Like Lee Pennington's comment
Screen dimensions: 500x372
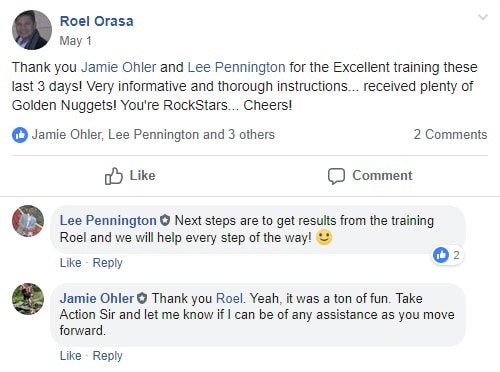(x=70, y=263)
